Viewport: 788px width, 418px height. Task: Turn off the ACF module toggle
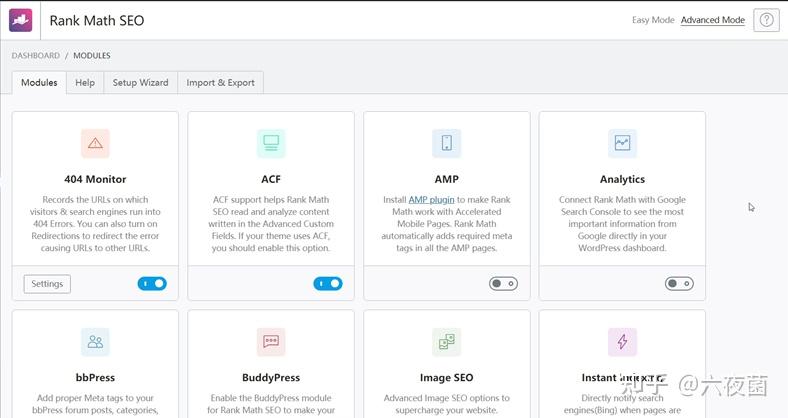pos(327,284)
